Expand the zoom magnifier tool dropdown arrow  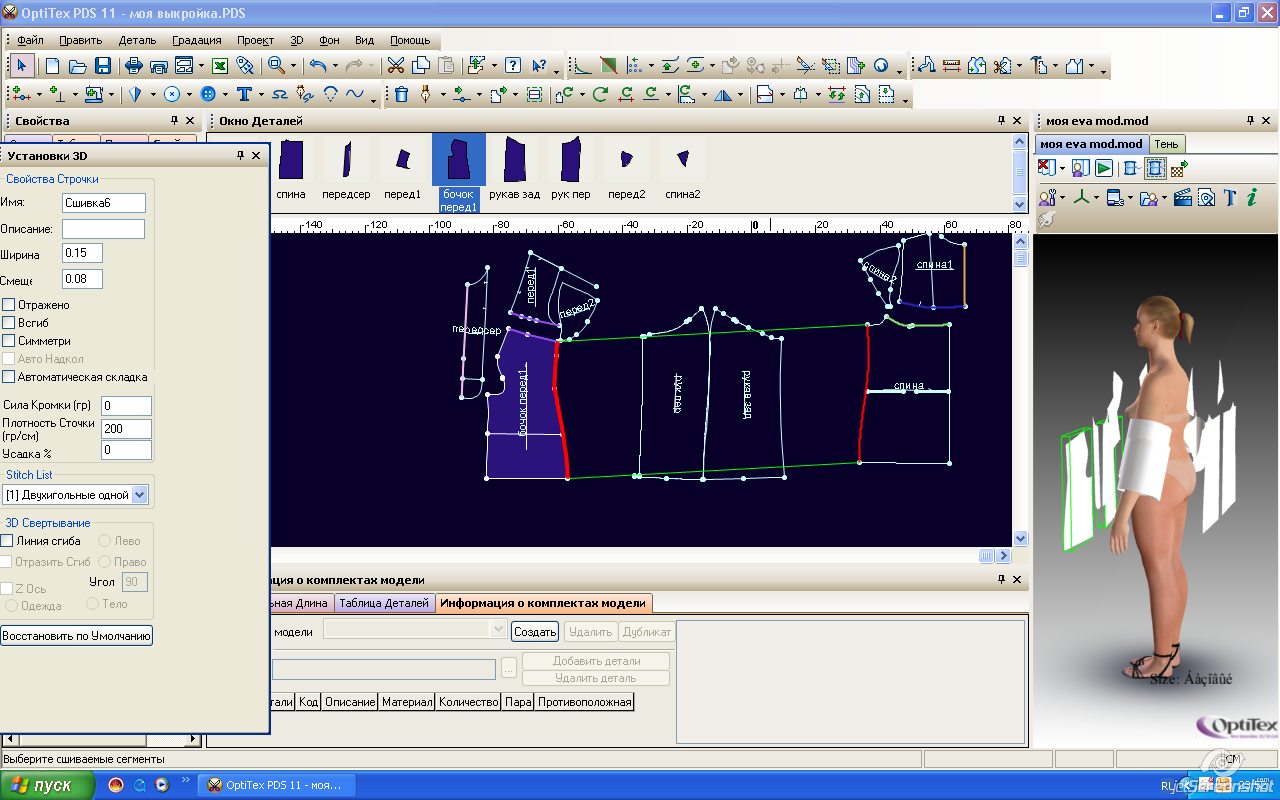[x=293, y=66]
